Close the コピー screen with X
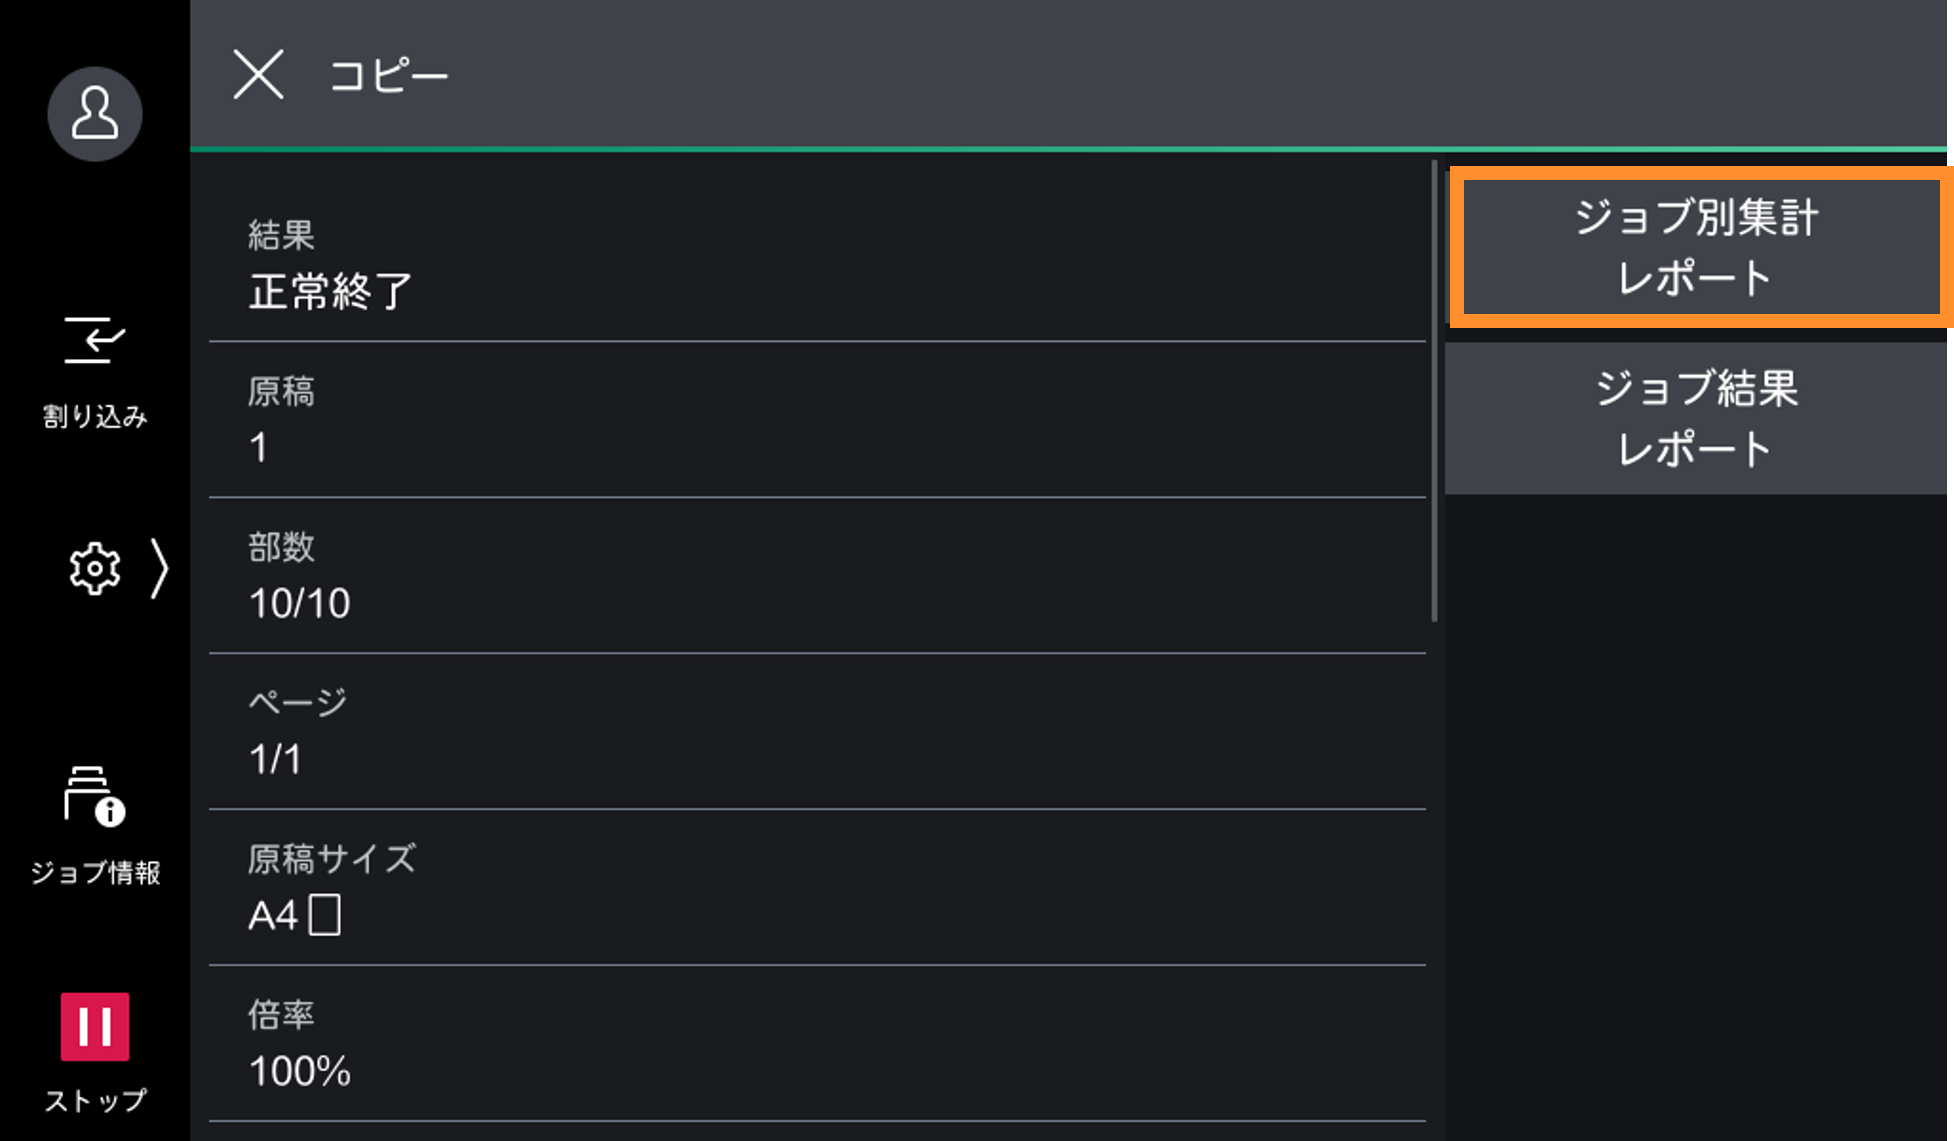The image size is (1954, 1141). 258,75
